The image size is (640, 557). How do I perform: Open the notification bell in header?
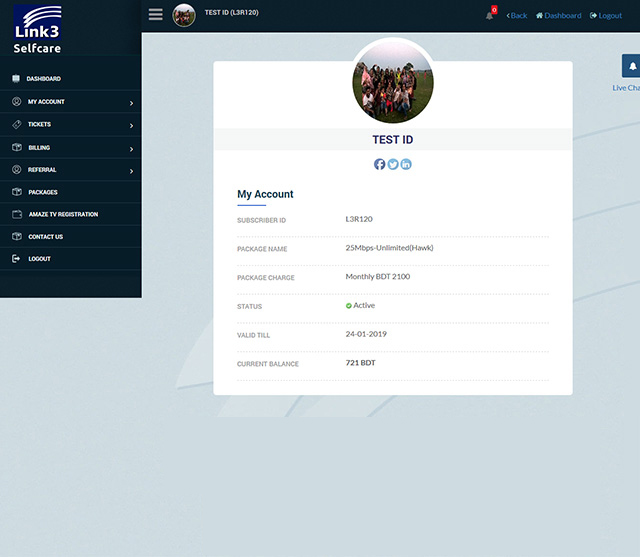490,15
